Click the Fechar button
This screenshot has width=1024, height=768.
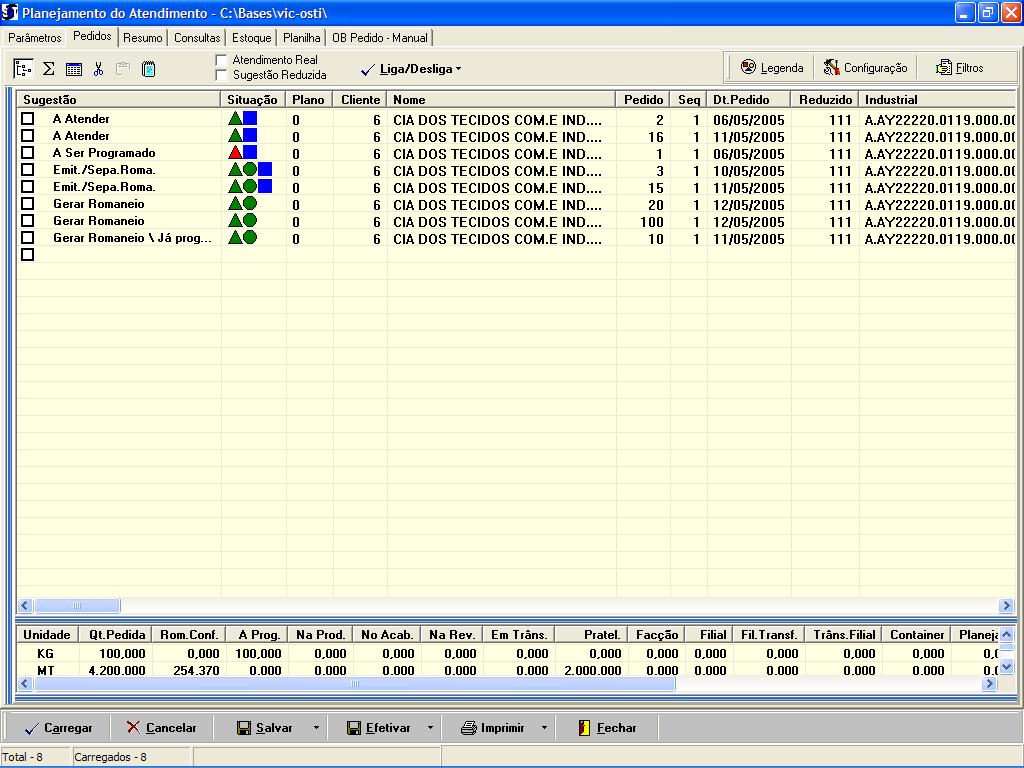(x=607, y=728)
